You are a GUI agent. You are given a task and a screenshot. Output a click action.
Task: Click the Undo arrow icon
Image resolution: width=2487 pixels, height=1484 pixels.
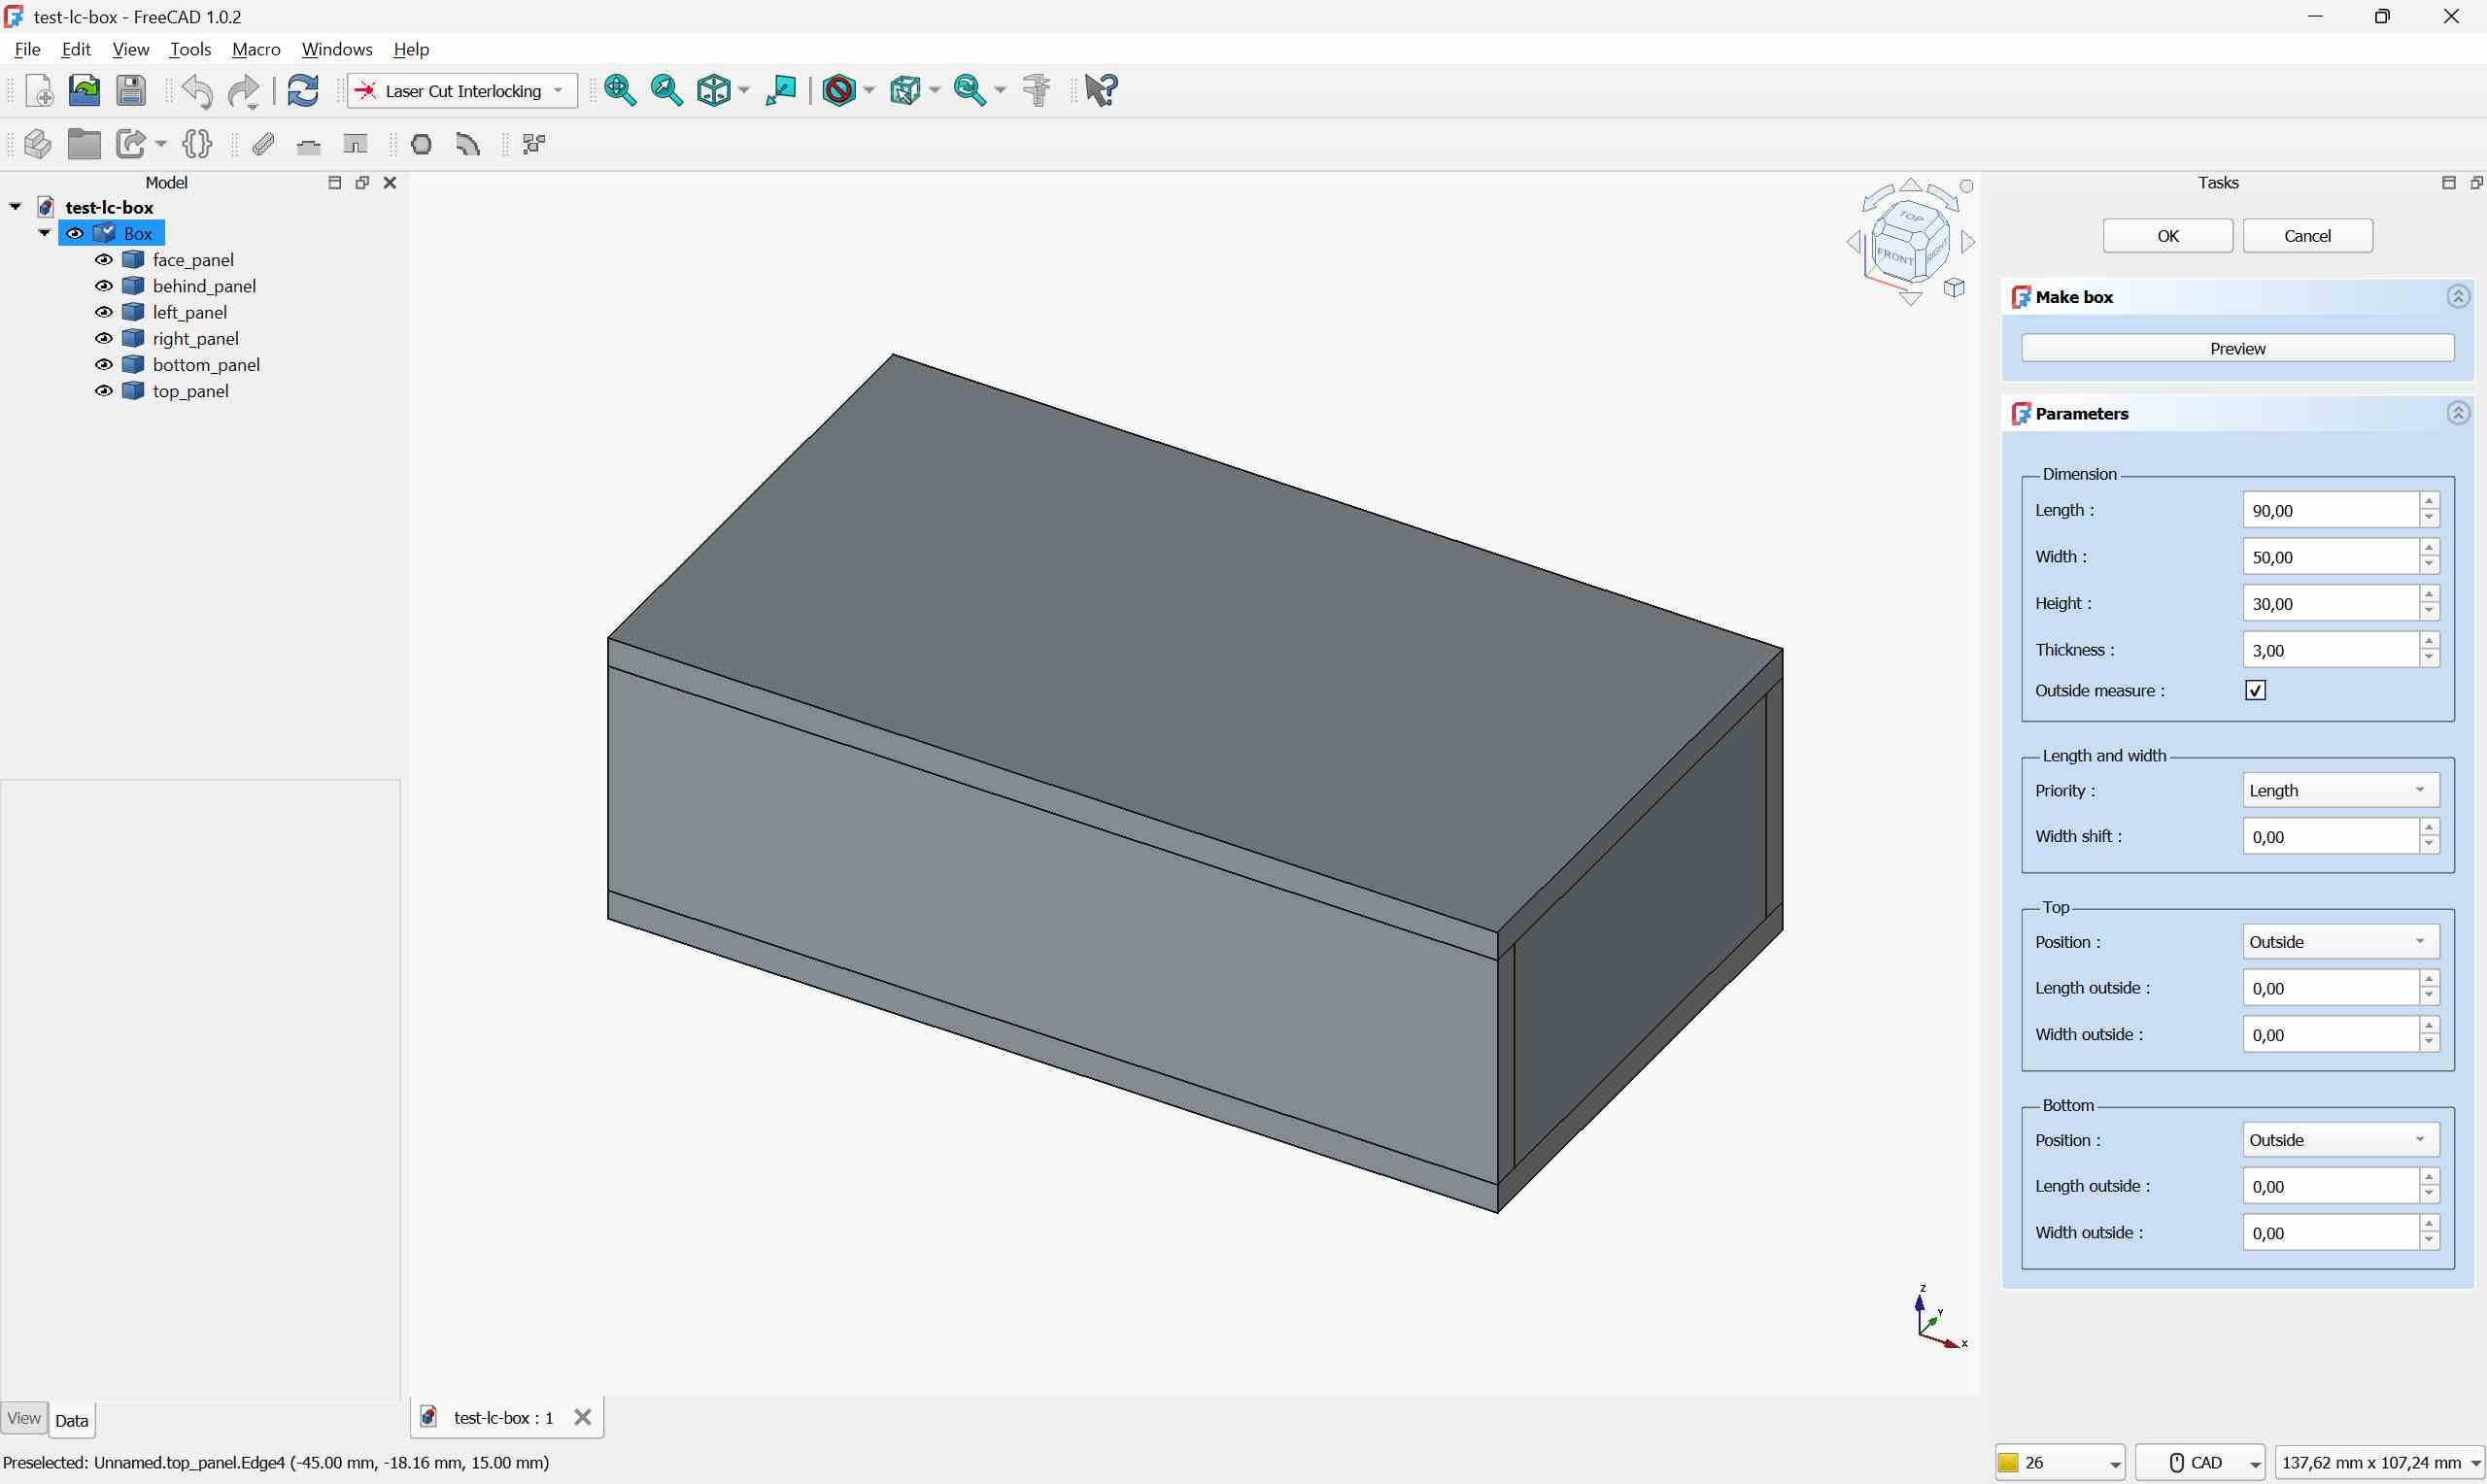tap(197, 90)
